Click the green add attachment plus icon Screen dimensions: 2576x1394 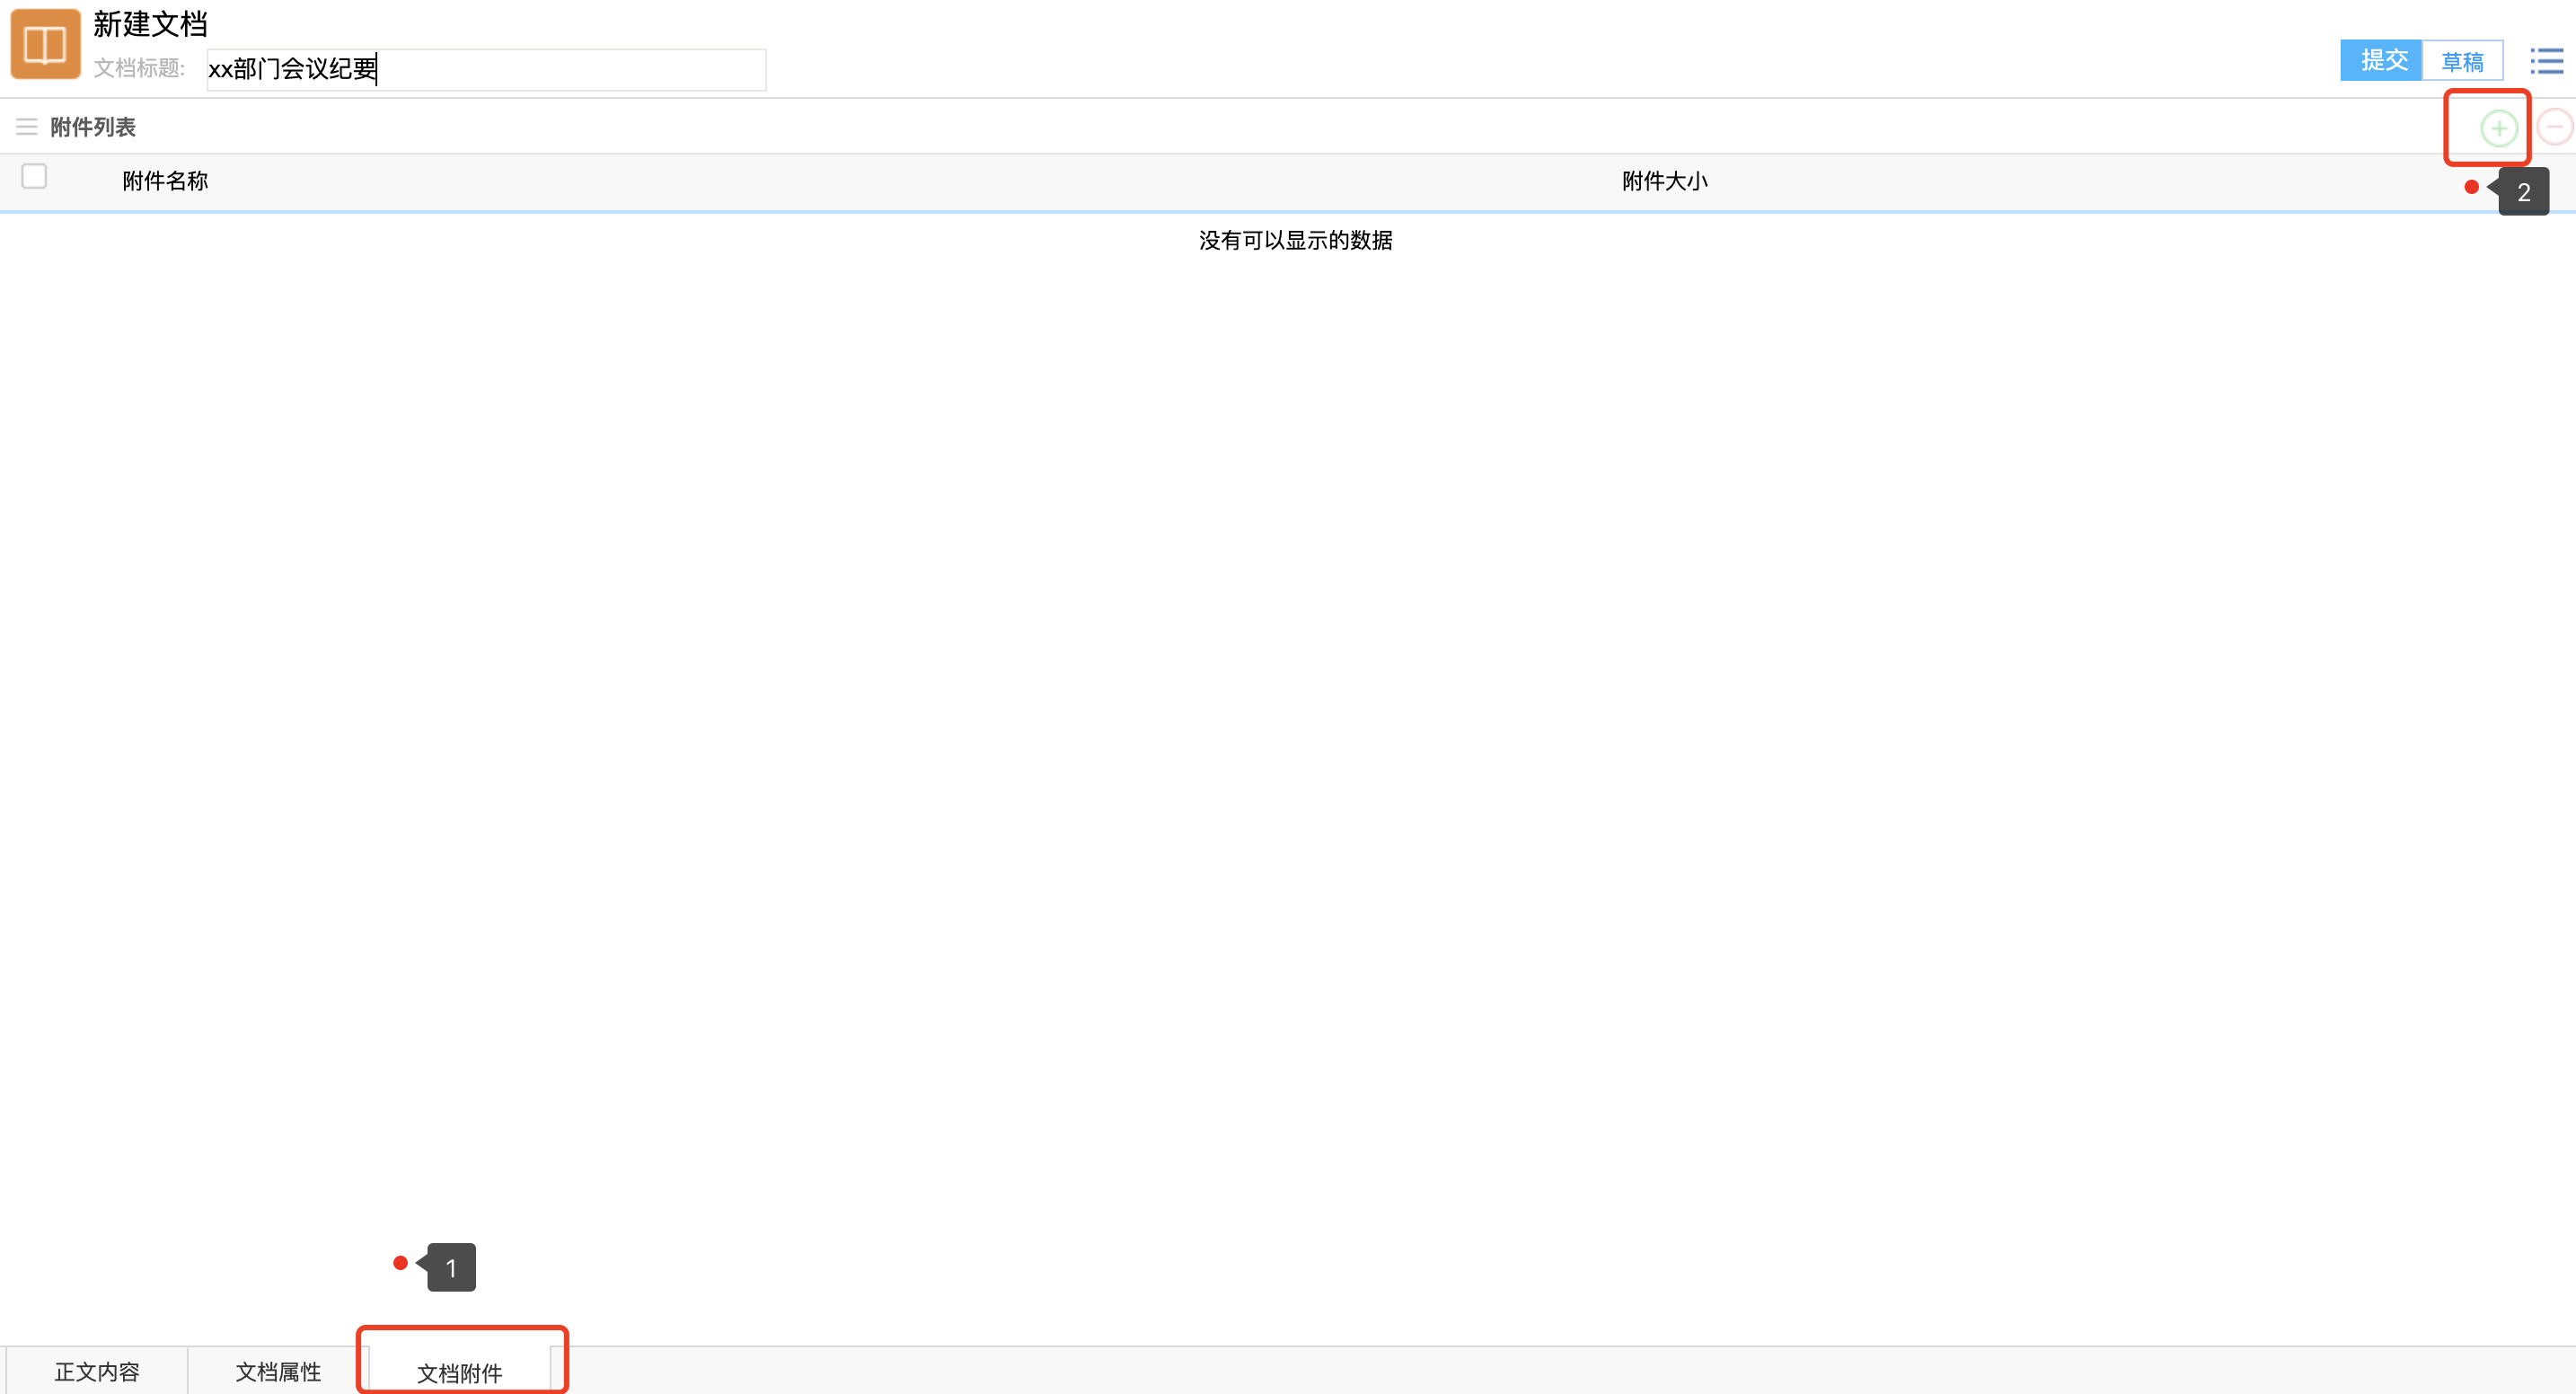click(x=2498, y=128)
